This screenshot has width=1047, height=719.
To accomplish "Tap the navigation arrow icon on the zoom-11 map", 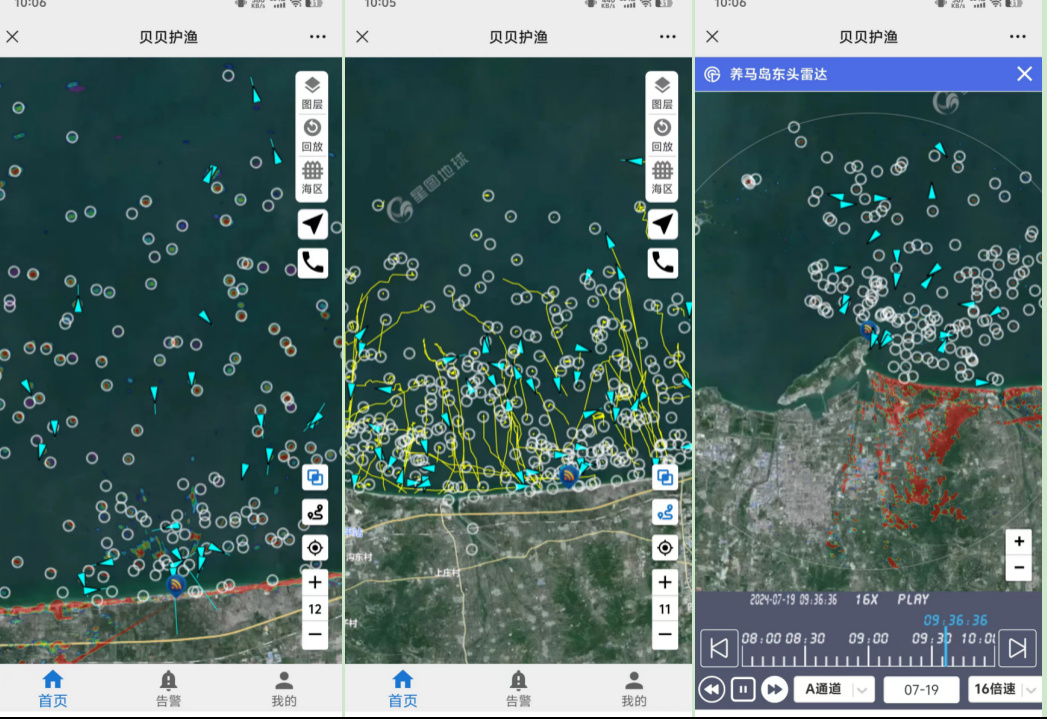I will [x=662, y=223].
